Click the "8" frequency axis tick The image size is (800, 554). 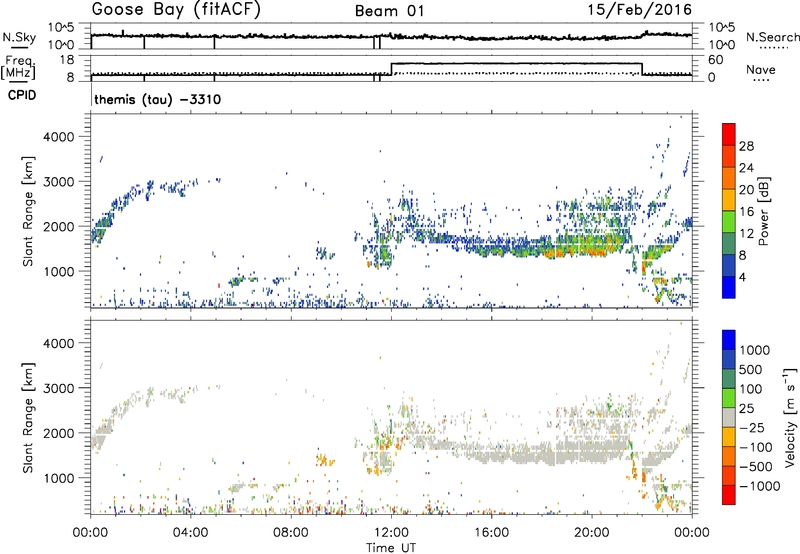(70, 77)
